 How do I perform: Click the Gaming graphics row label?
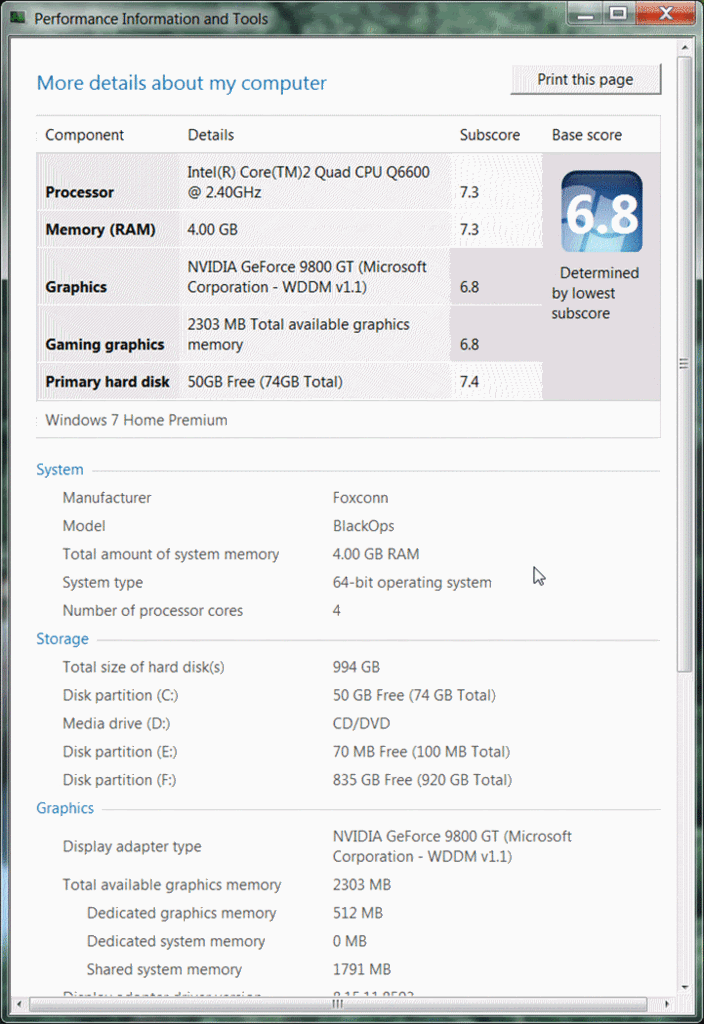(105, 344)
